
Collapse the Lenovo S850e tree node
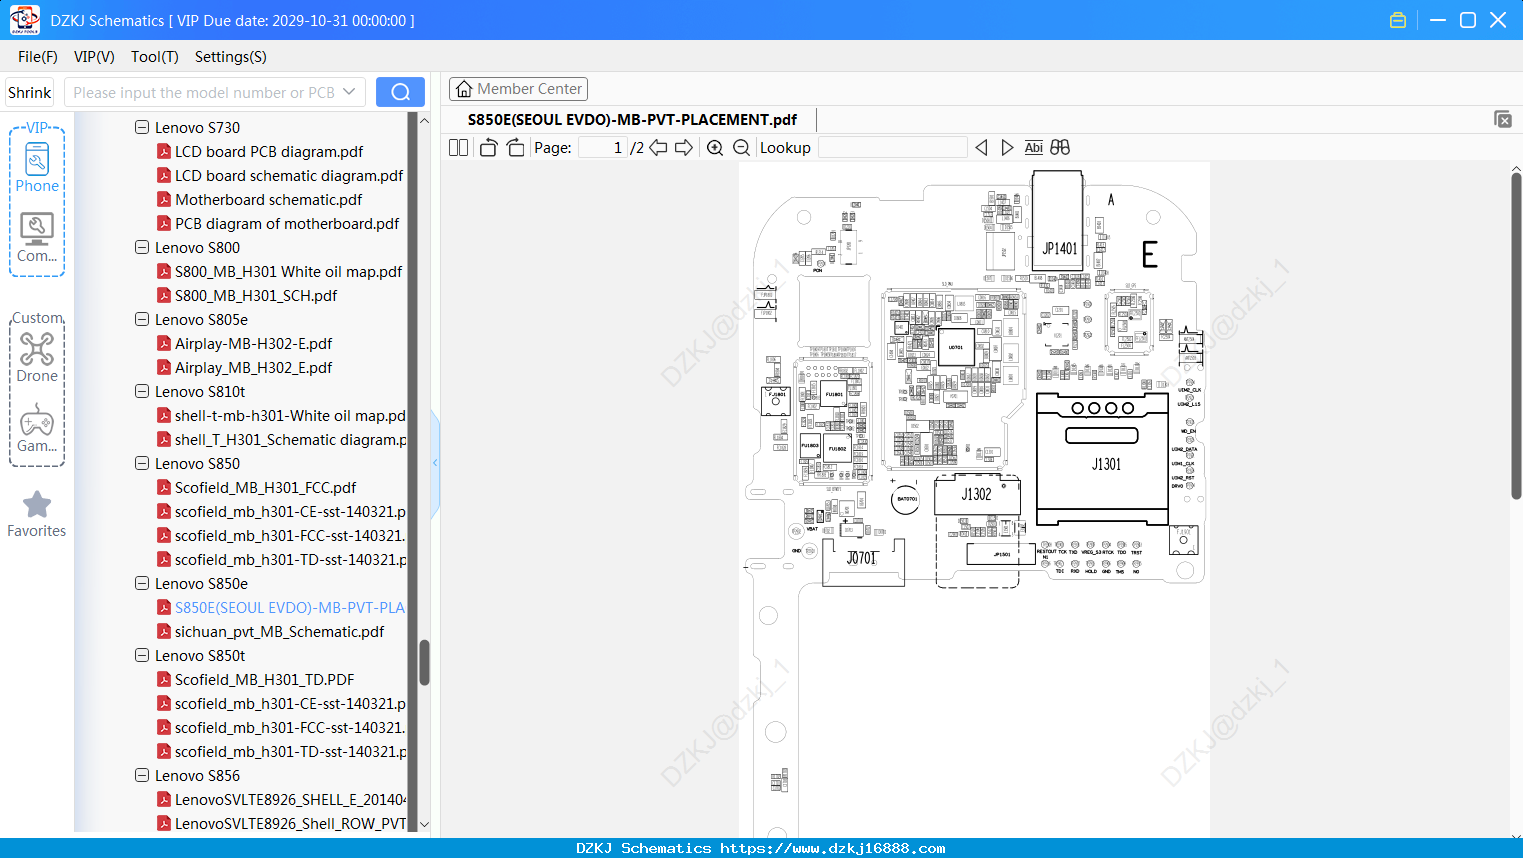click(142, 584)
